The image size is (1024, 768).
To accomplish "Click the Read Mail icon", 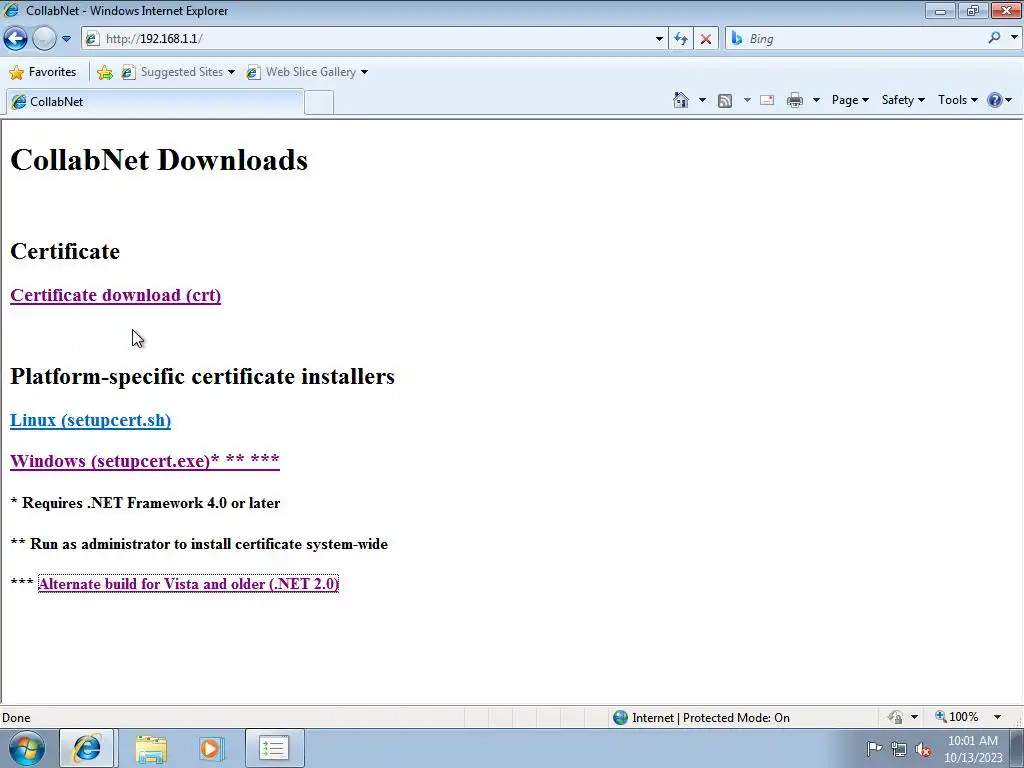I will 767,100.
